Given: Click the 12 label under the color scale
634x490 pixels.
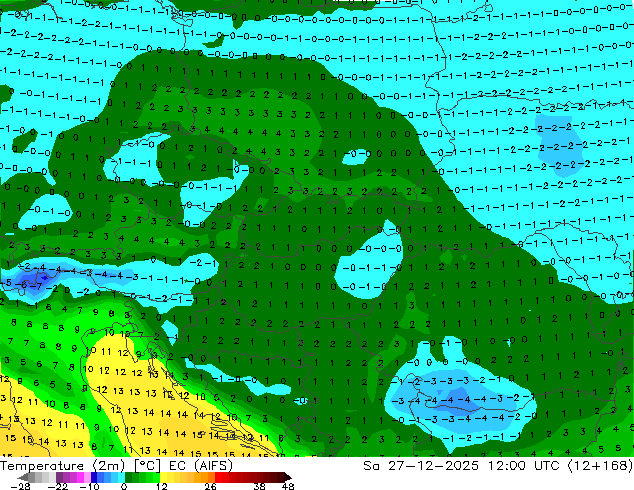Looking at the screenshot, I should (162, 486).
